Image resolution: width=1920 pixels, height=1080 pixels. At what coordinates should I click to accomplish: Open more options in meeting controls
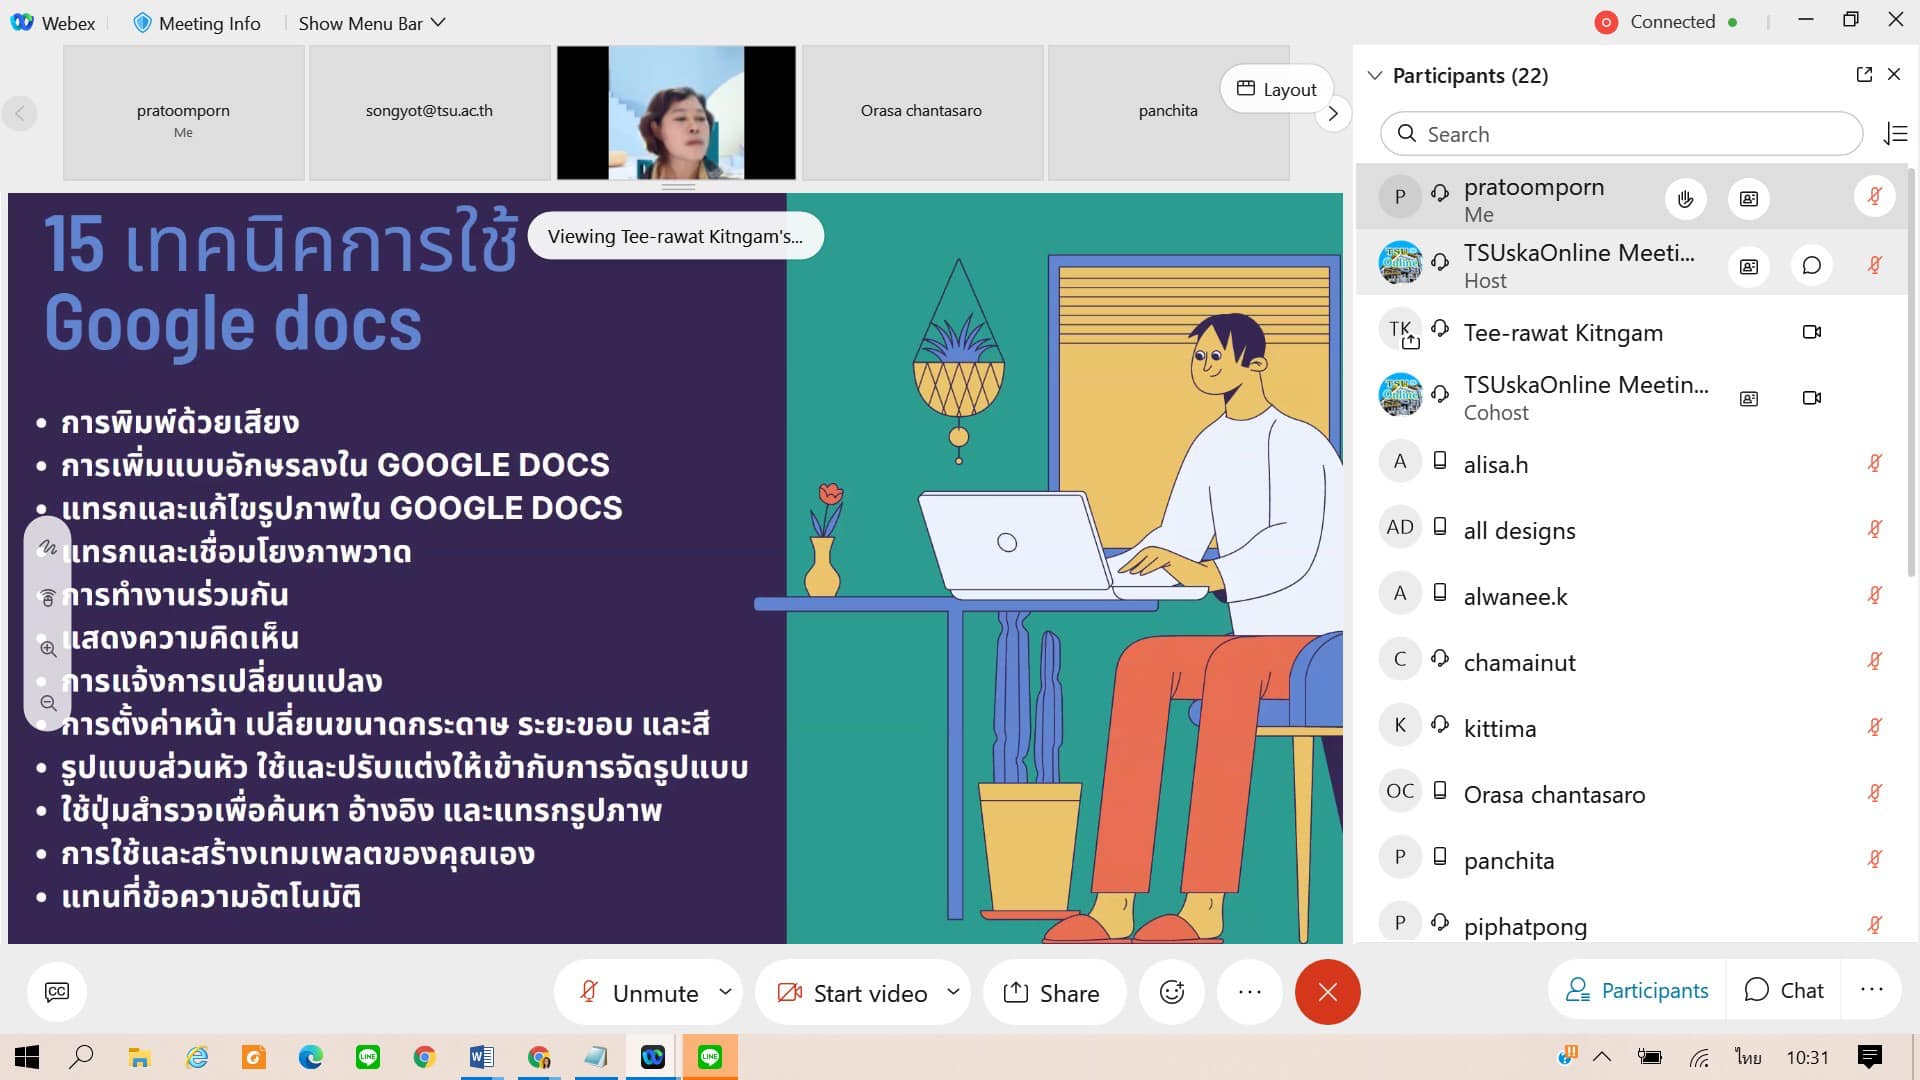tap(1250, 992)
